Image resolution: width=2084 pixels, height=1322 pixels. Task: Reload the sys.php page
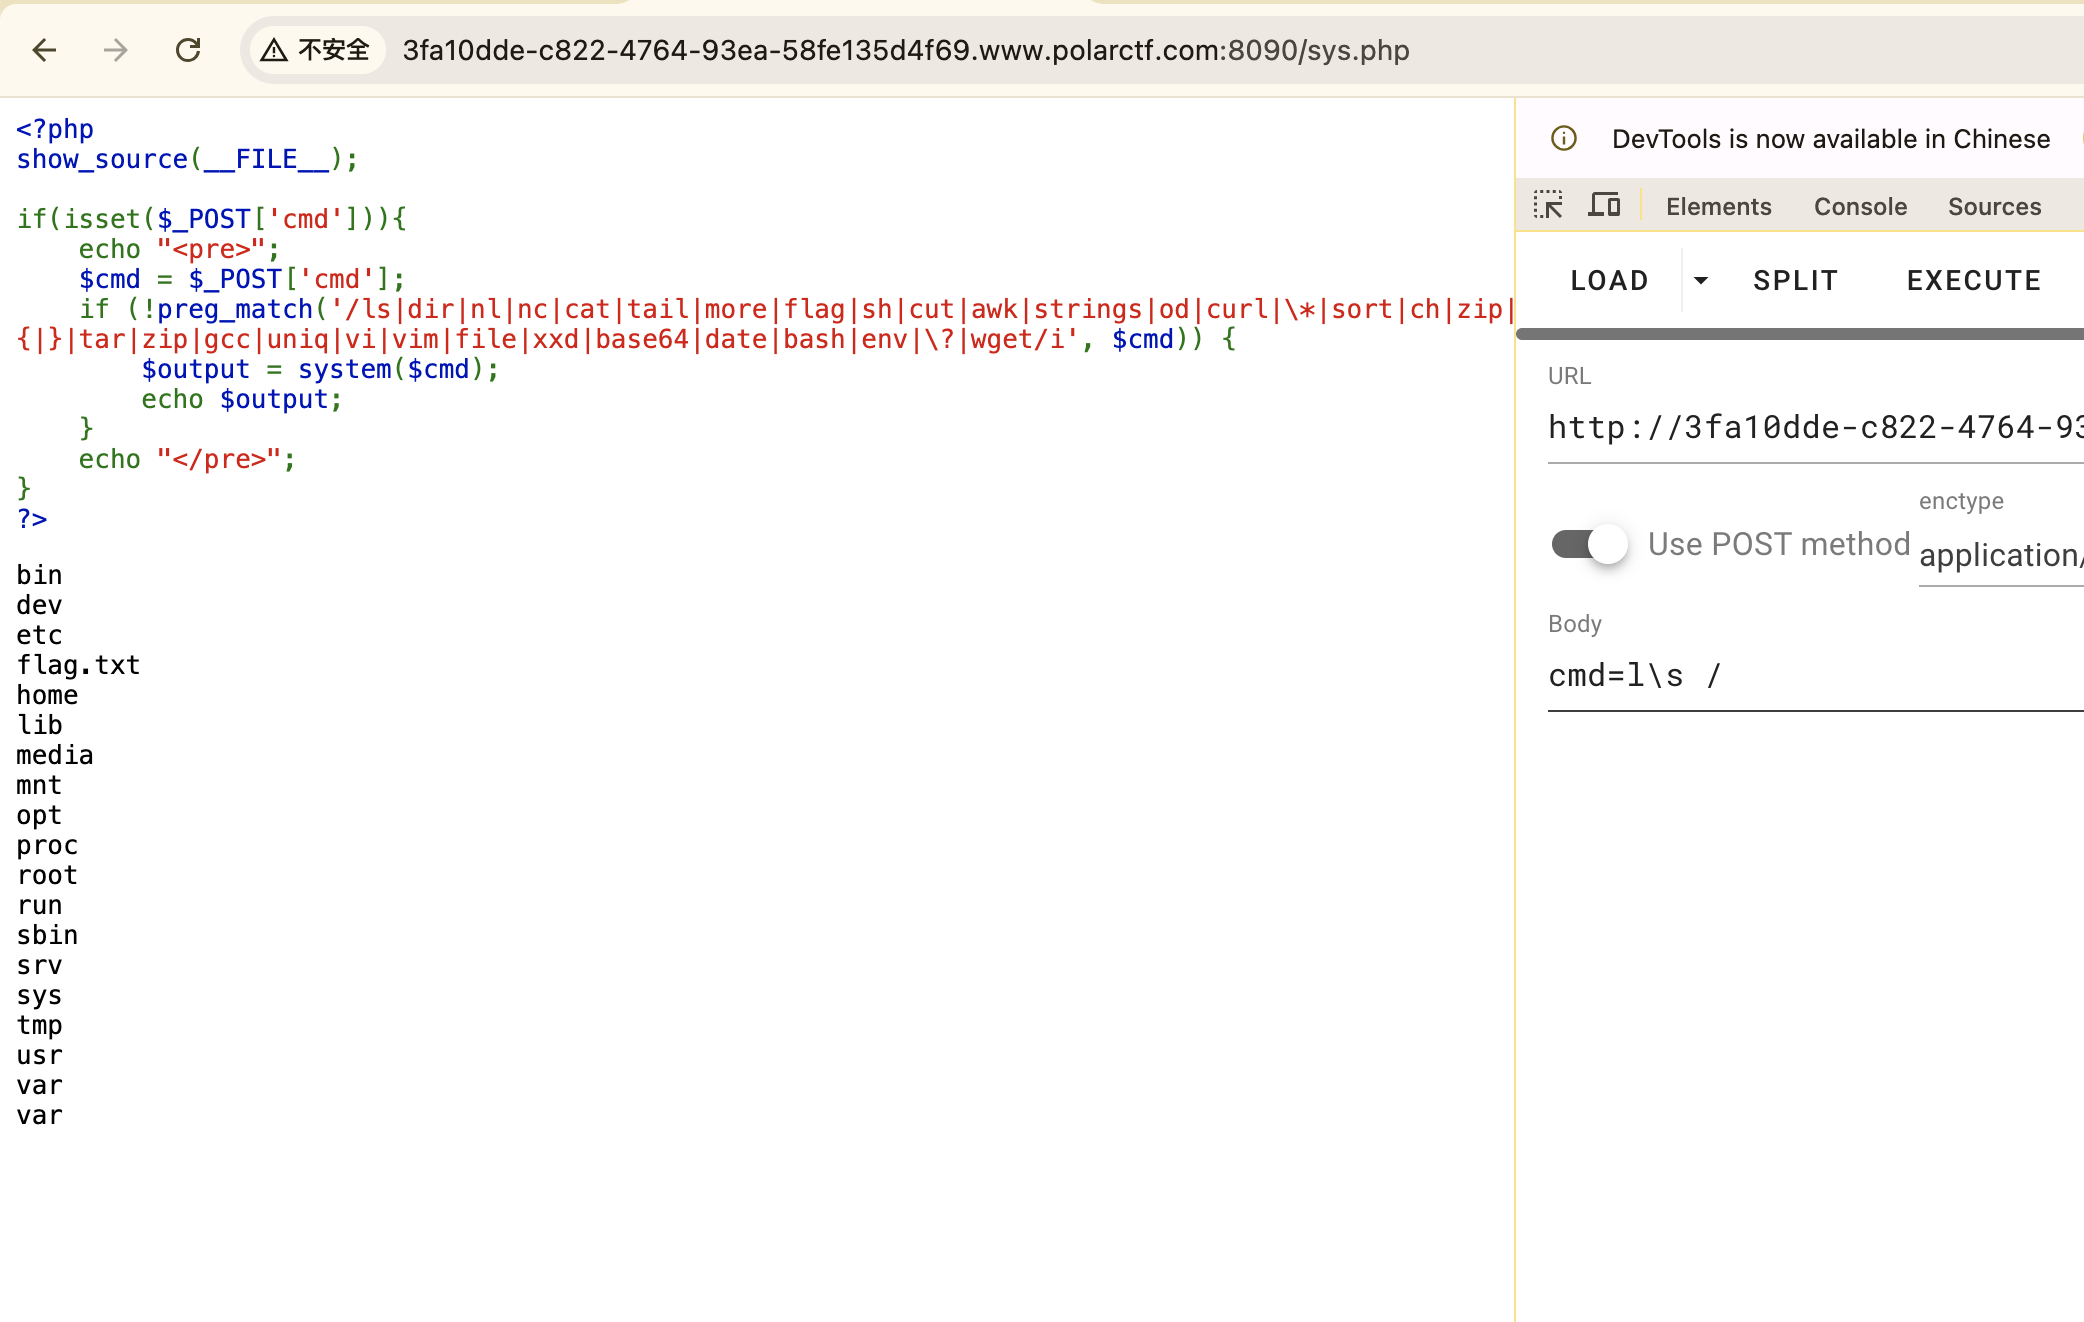(188, 50)
